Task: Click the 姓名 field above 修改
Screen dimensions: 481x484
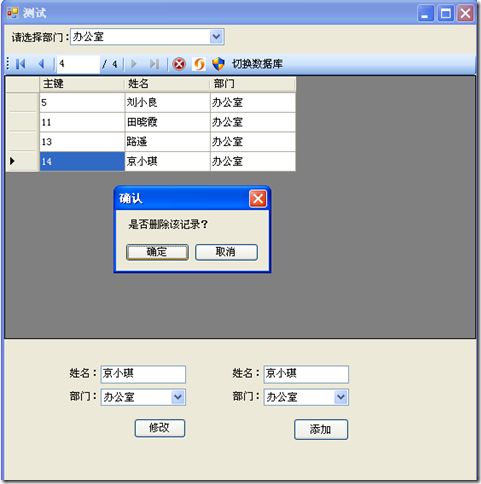Action: click(x=143, y=374)
